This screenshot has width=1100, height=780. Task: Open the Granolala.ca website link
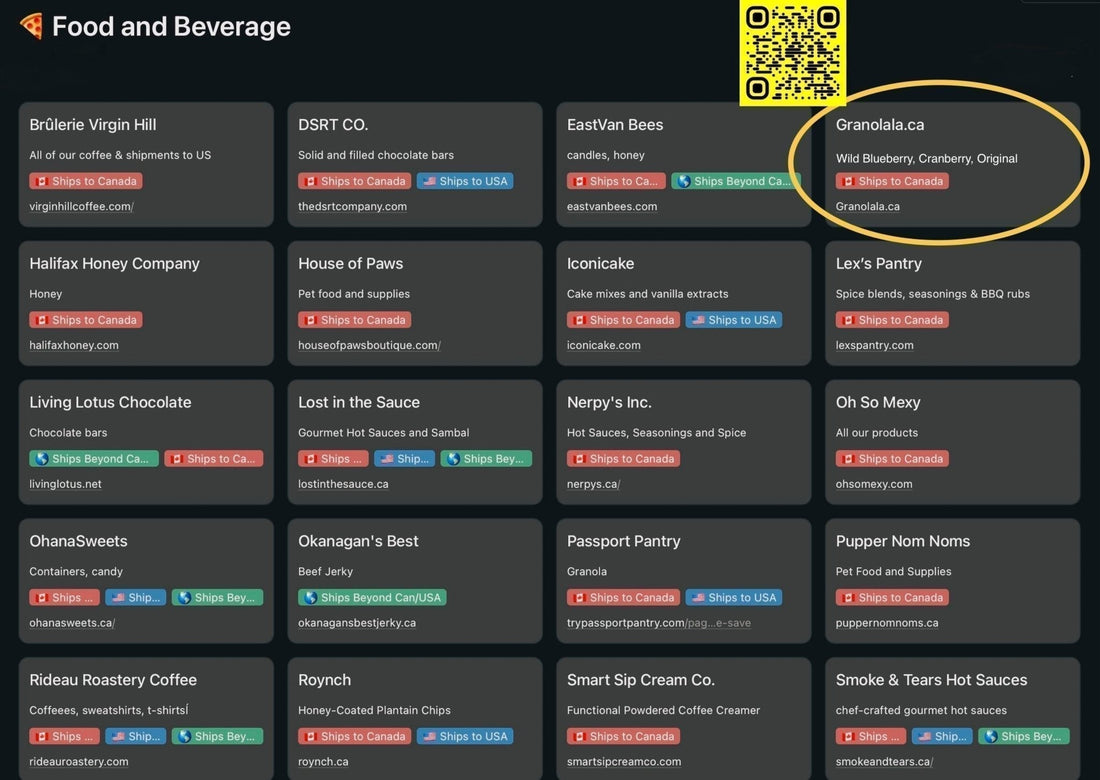(867, 206)
